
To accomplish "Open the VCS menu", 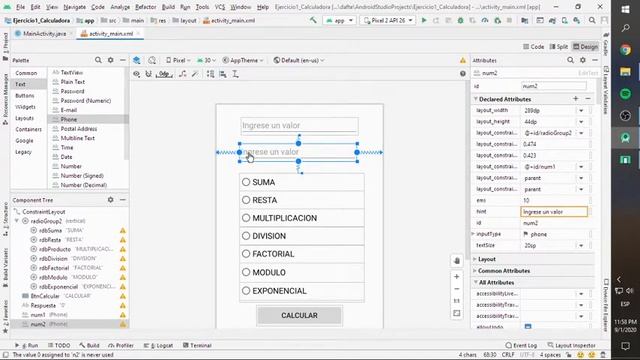I will point(220,7).
